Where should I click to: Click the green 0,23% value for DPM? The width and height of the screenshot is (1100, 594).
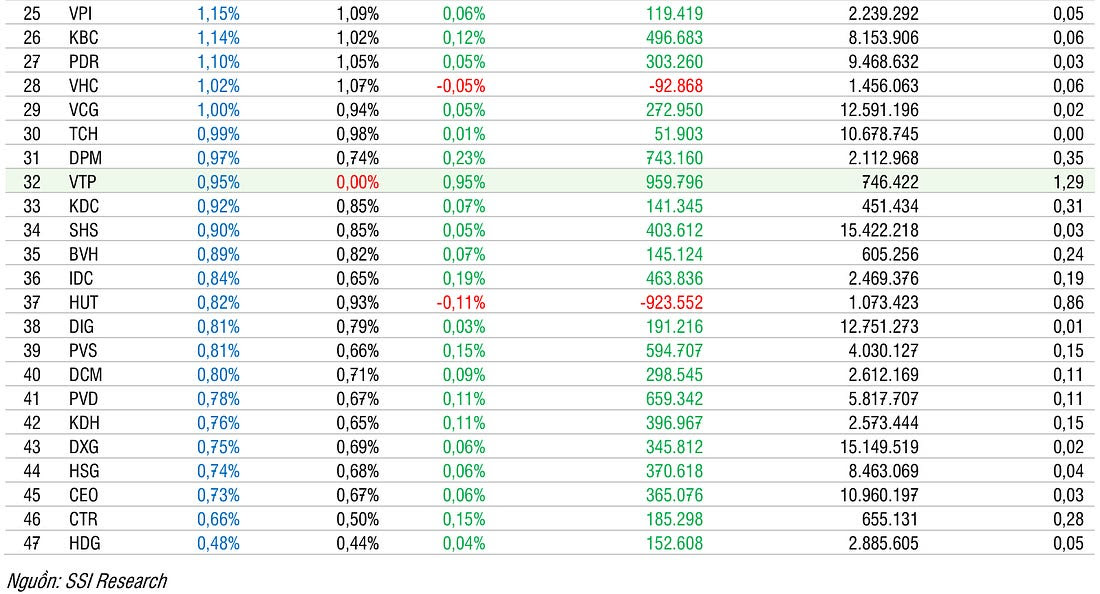click(464, 158)
